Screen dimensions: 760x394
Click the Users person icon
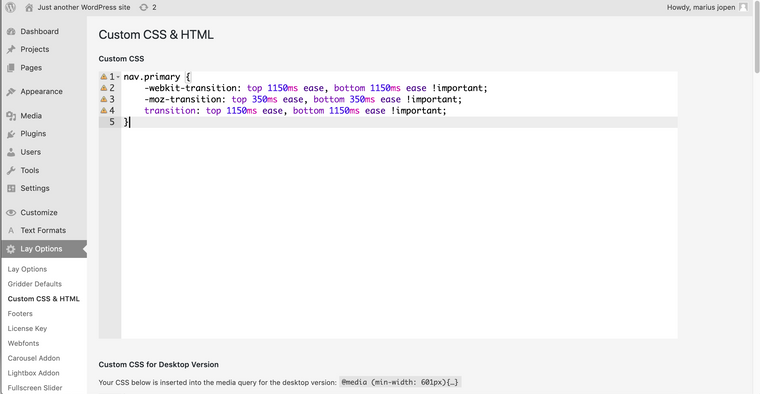[x=11, y=152]
